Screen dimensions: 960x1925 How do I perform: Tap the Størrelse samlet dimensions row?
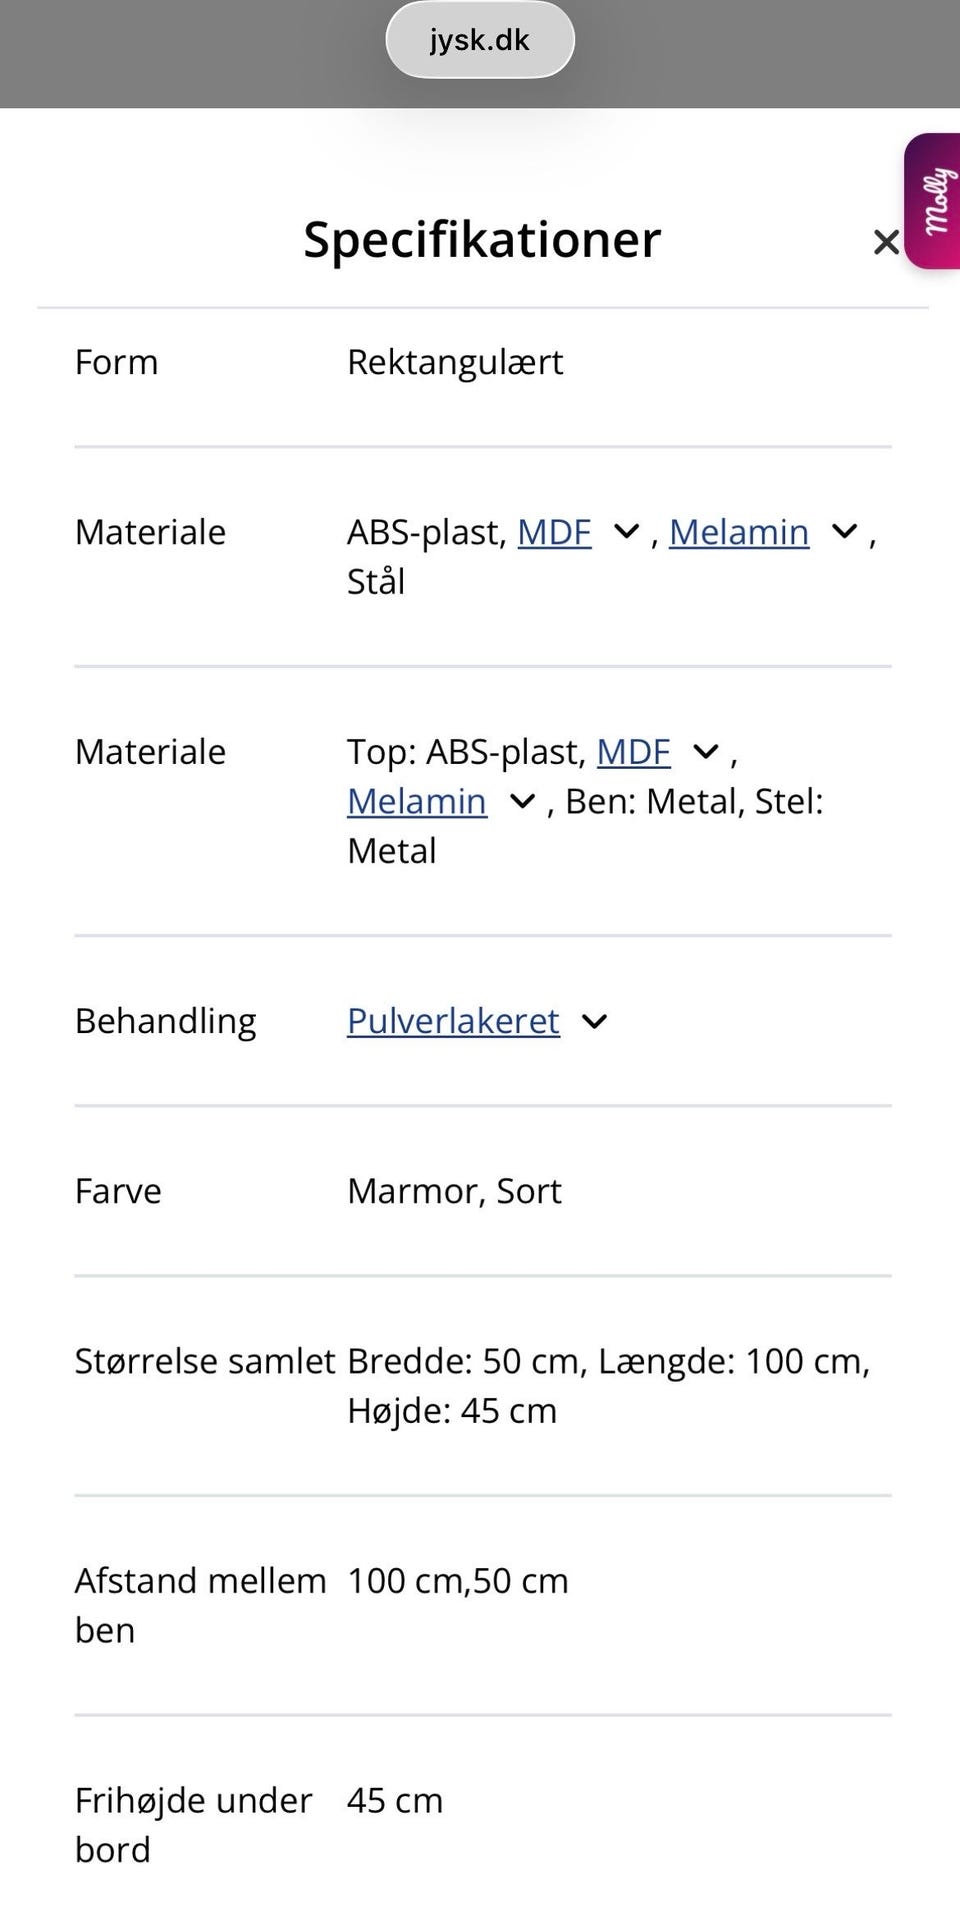[480, 1385]
